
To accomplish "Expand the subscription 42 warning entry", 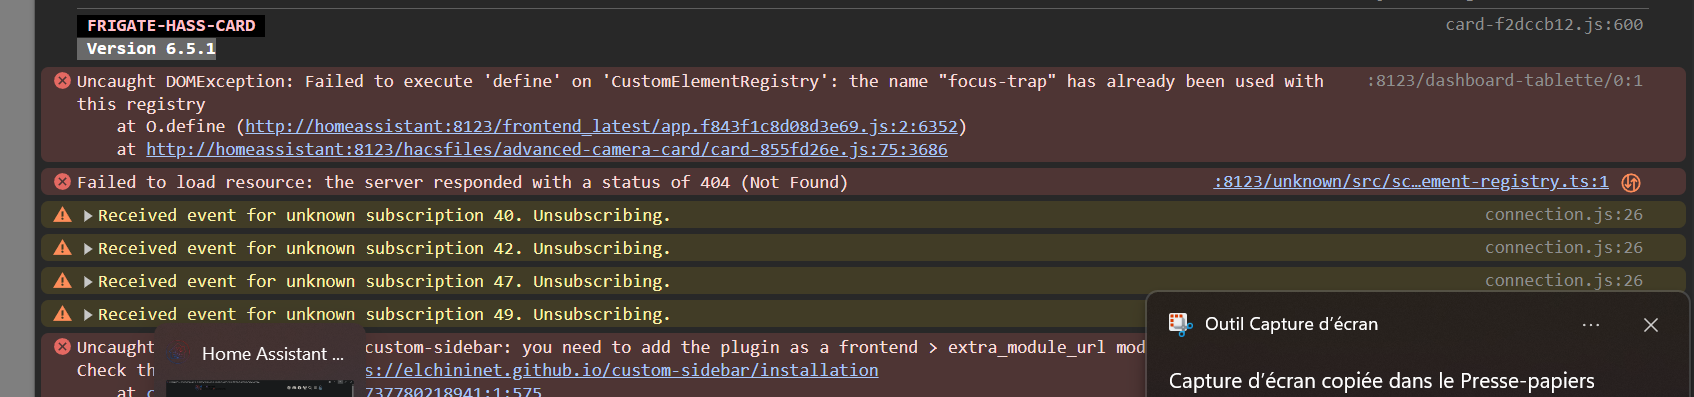I will (88, 248).
